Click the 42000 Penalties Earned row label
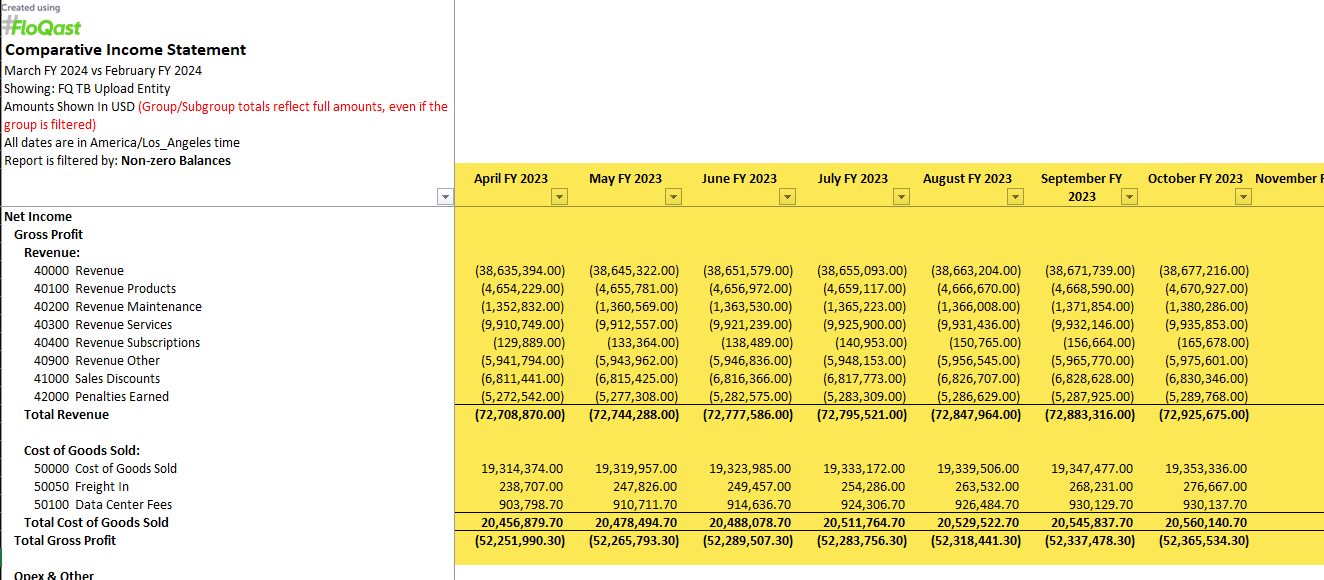The width and height of the screenshot is (1324, 580). click(101, 397)
